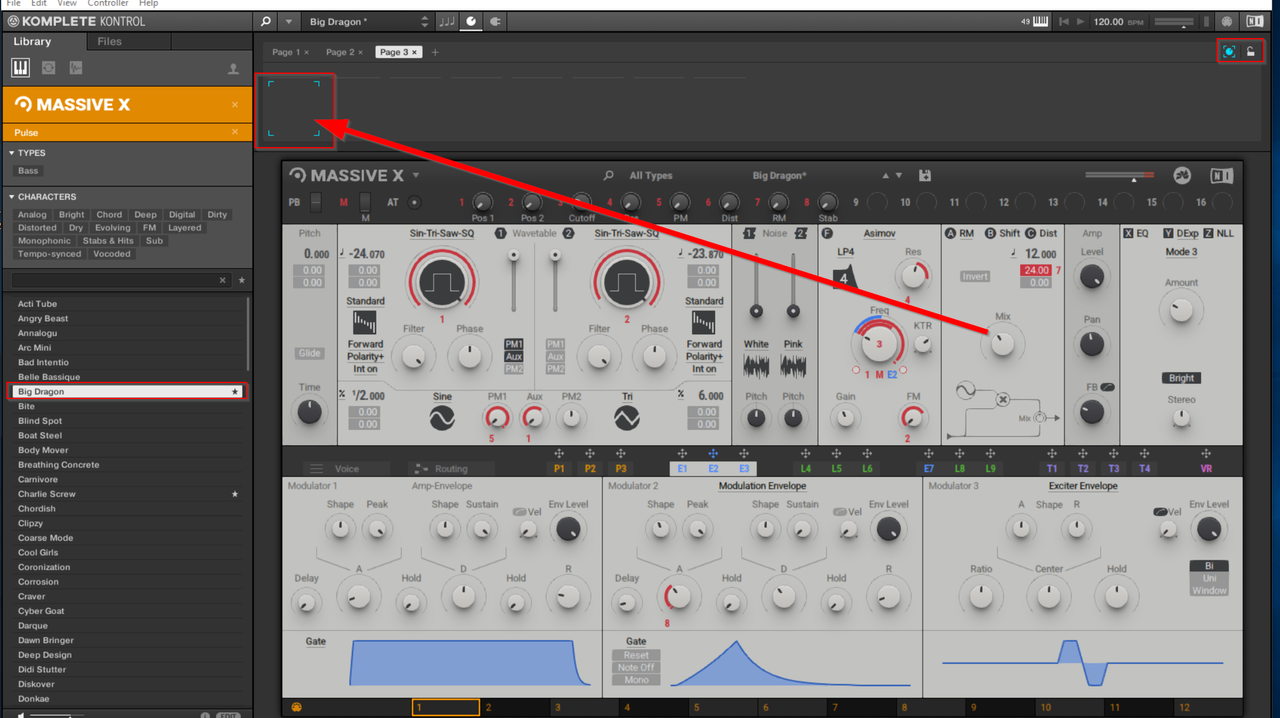Viewport: 1280px width, 718px height.
Task: Show instruments with the piano keys icon
Action: [x=20, y=68]
